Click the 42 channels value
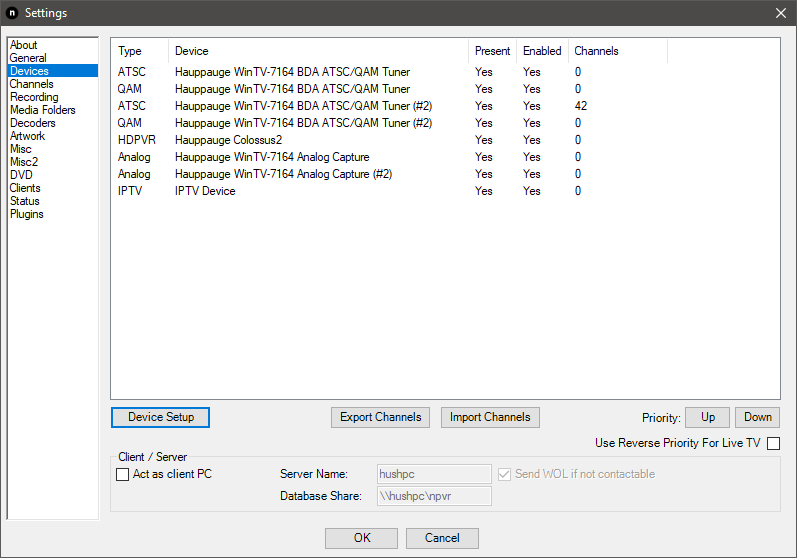Viewport: 797px width, 558px height. tap(581, 106)
